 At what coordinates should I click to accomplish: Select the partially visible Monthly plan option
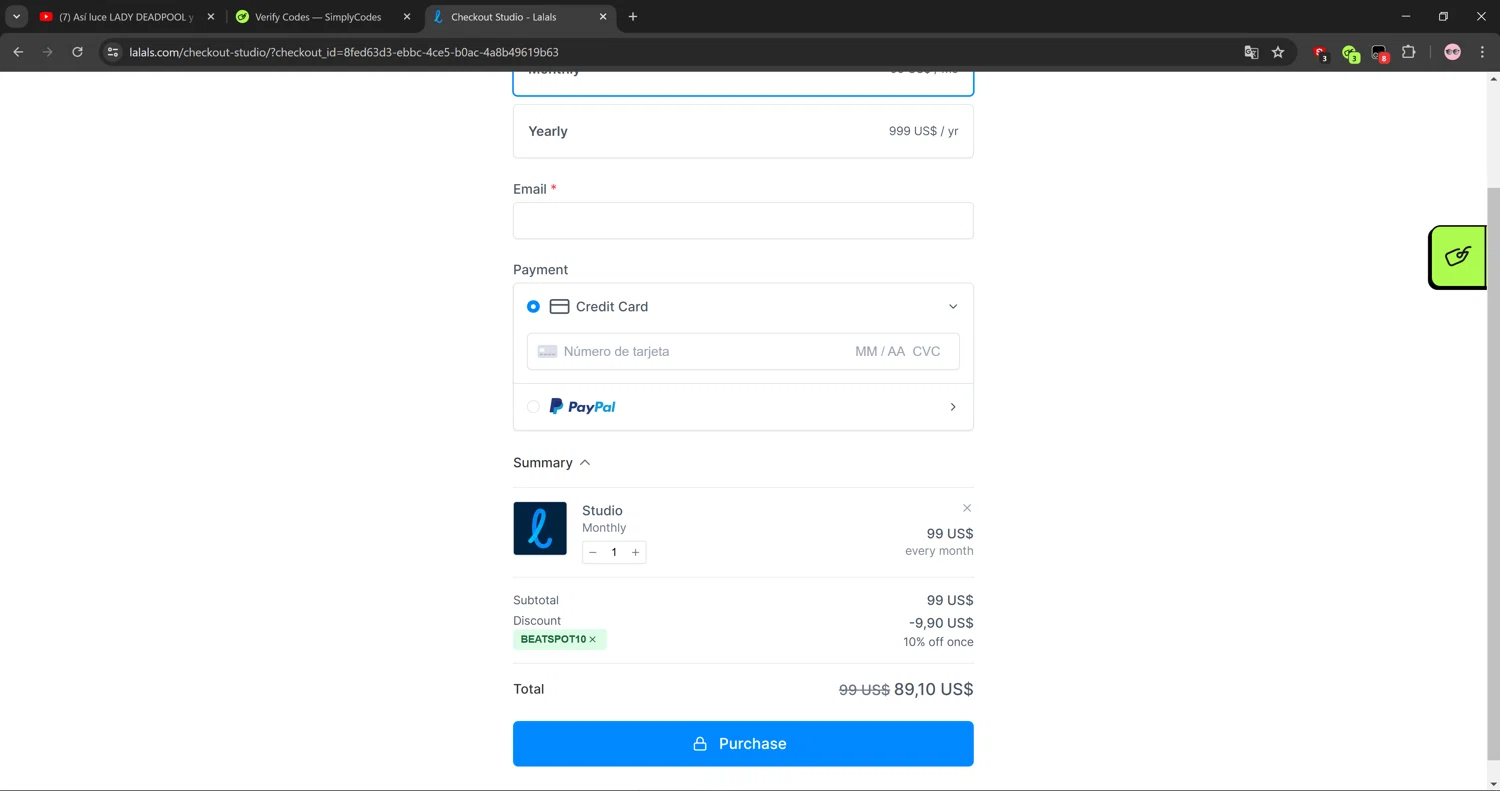(x=743, y=83)
